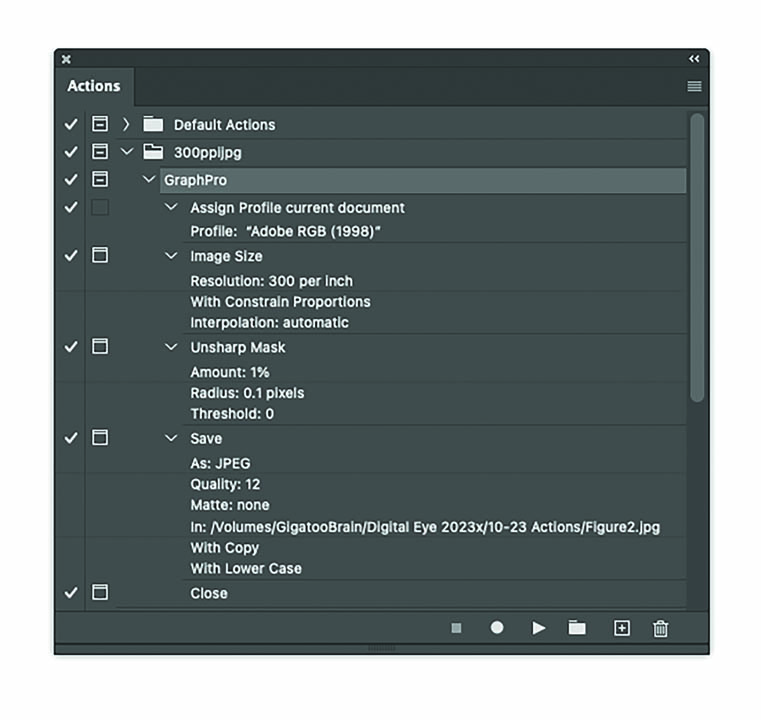This screenshot has height=720, width=761.
Task: Click the Stop recording square icon
Action: [456, 628]
